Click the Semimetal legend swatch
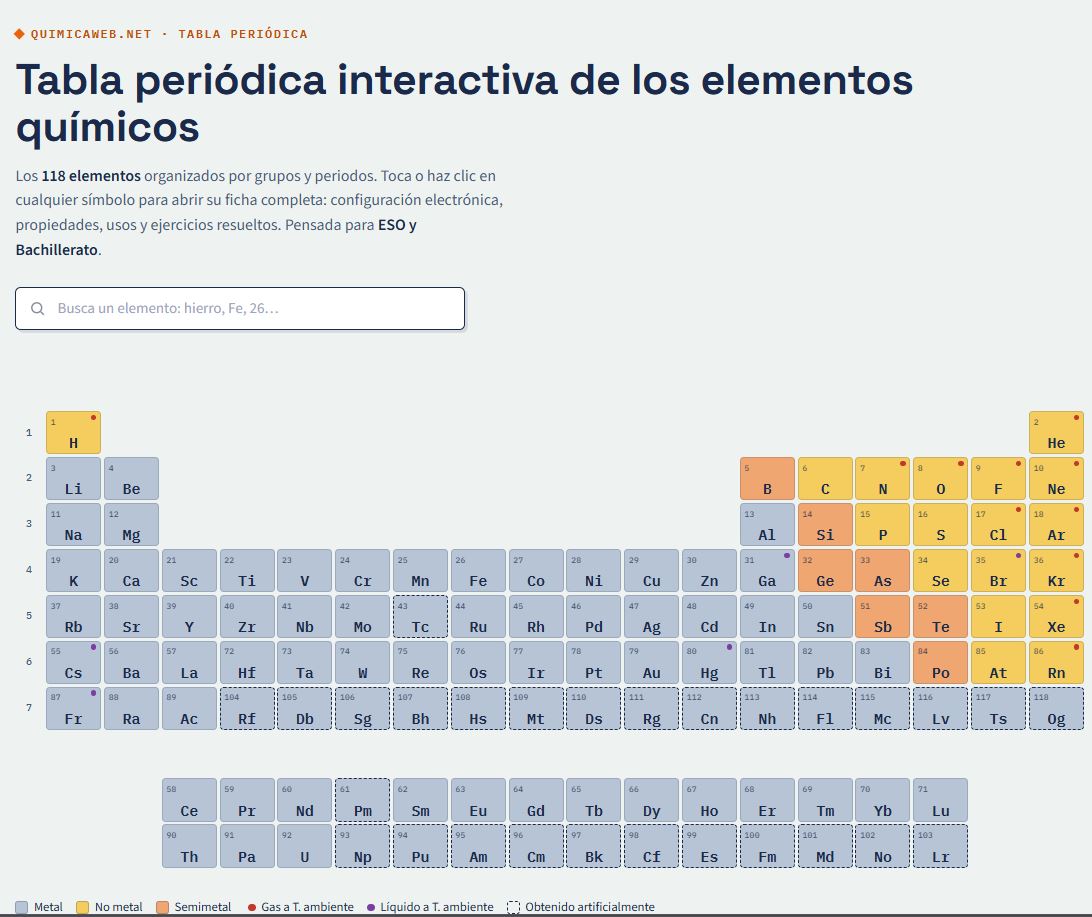Screen dimensions: 1092x917 162,907
